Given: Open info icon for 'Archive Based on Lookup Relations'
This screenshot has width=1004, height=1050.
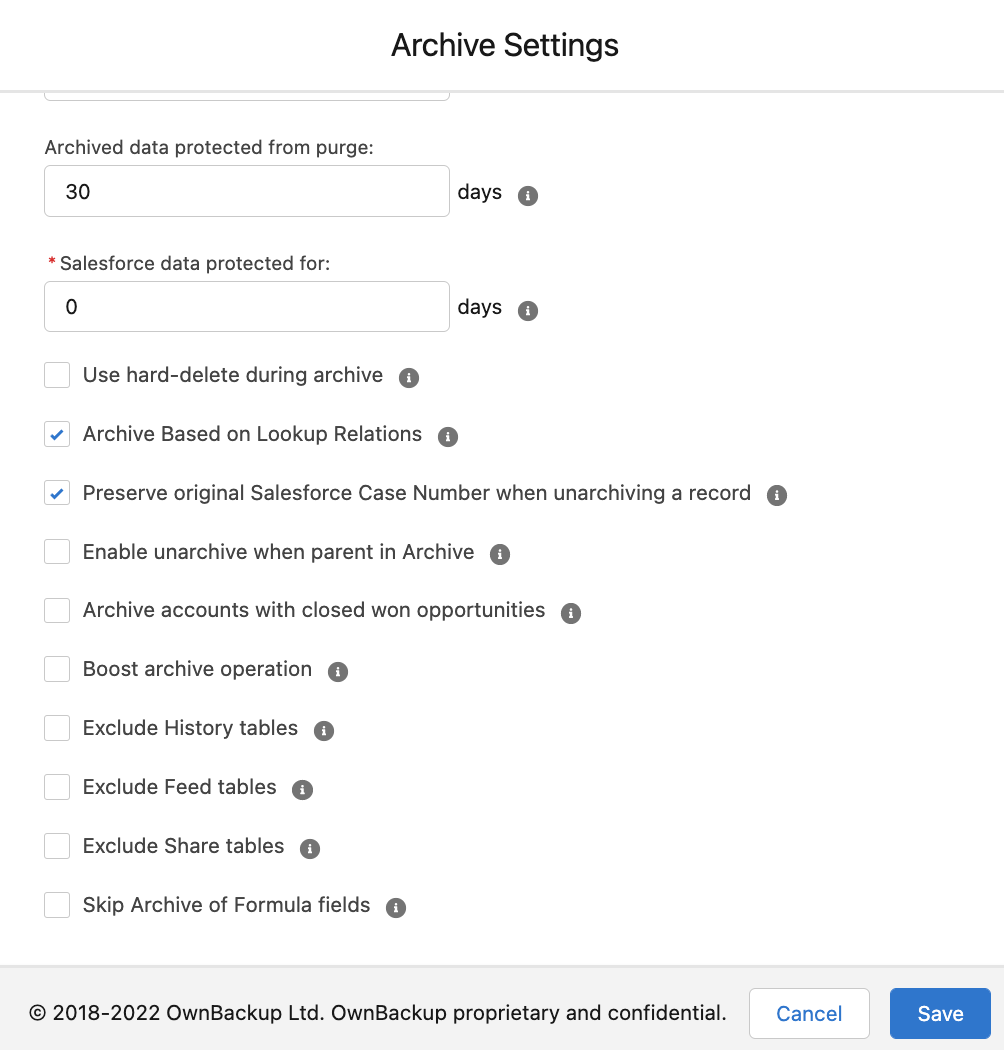Looking at the screenshot, I should [x=447, y=436].
